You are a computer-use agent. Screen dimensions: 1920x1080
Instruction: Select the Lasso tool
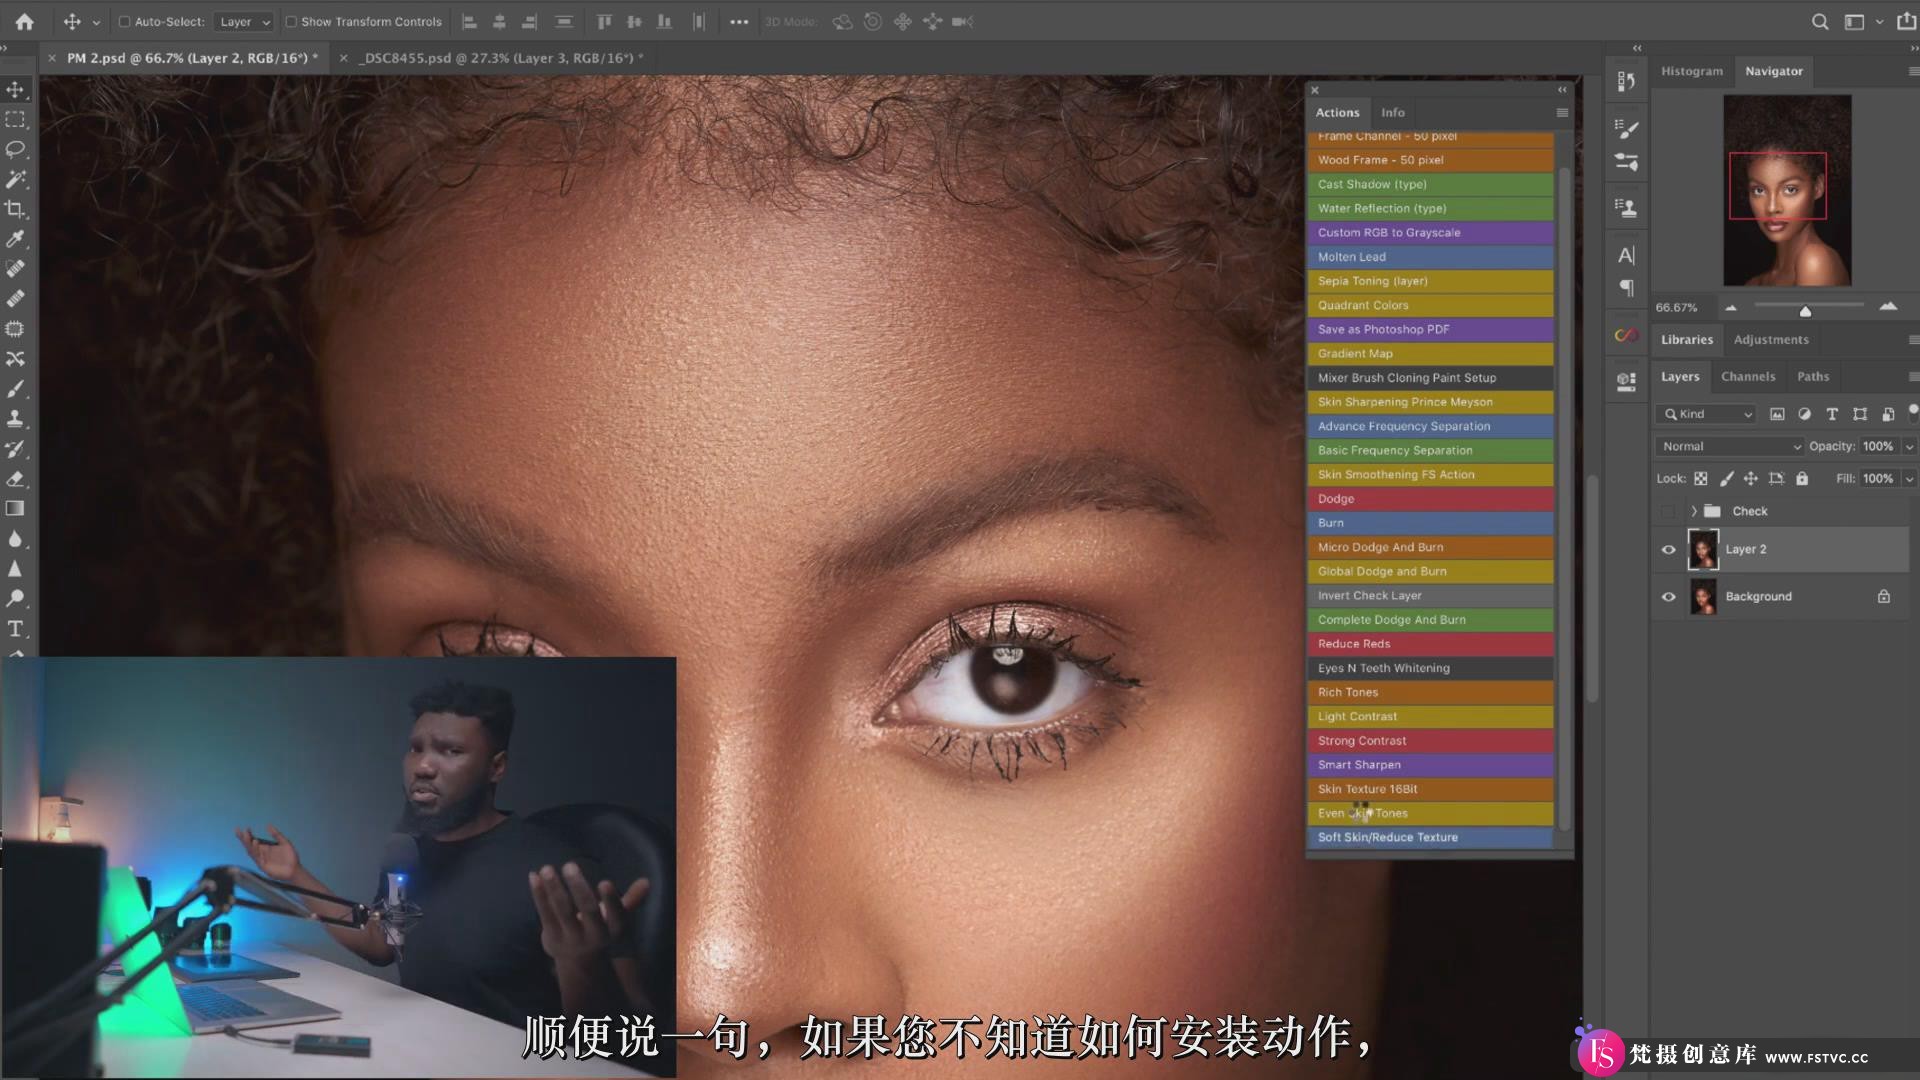pyautogui.click(x=15, y=150)
